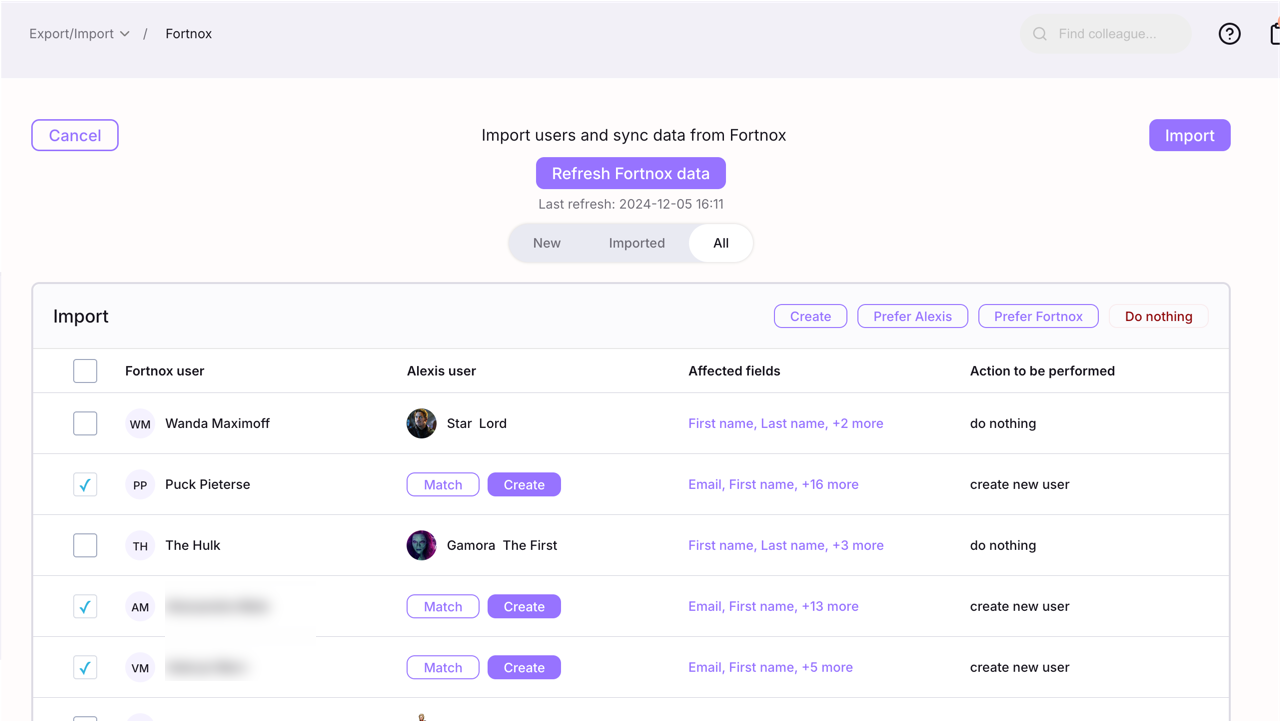Uncheck the box for Puck Pieterse

[85, 485]
